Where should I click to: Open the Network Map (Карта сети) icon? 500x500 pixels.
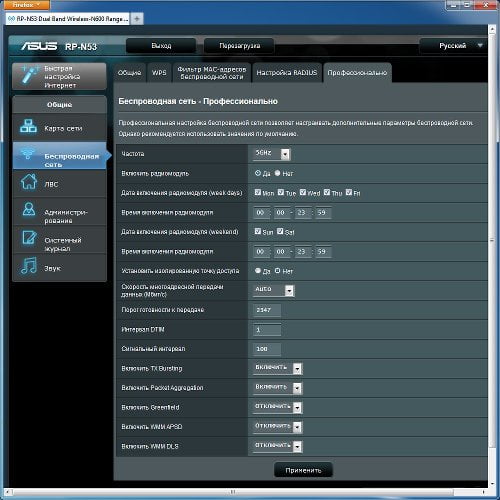[28, 126]
